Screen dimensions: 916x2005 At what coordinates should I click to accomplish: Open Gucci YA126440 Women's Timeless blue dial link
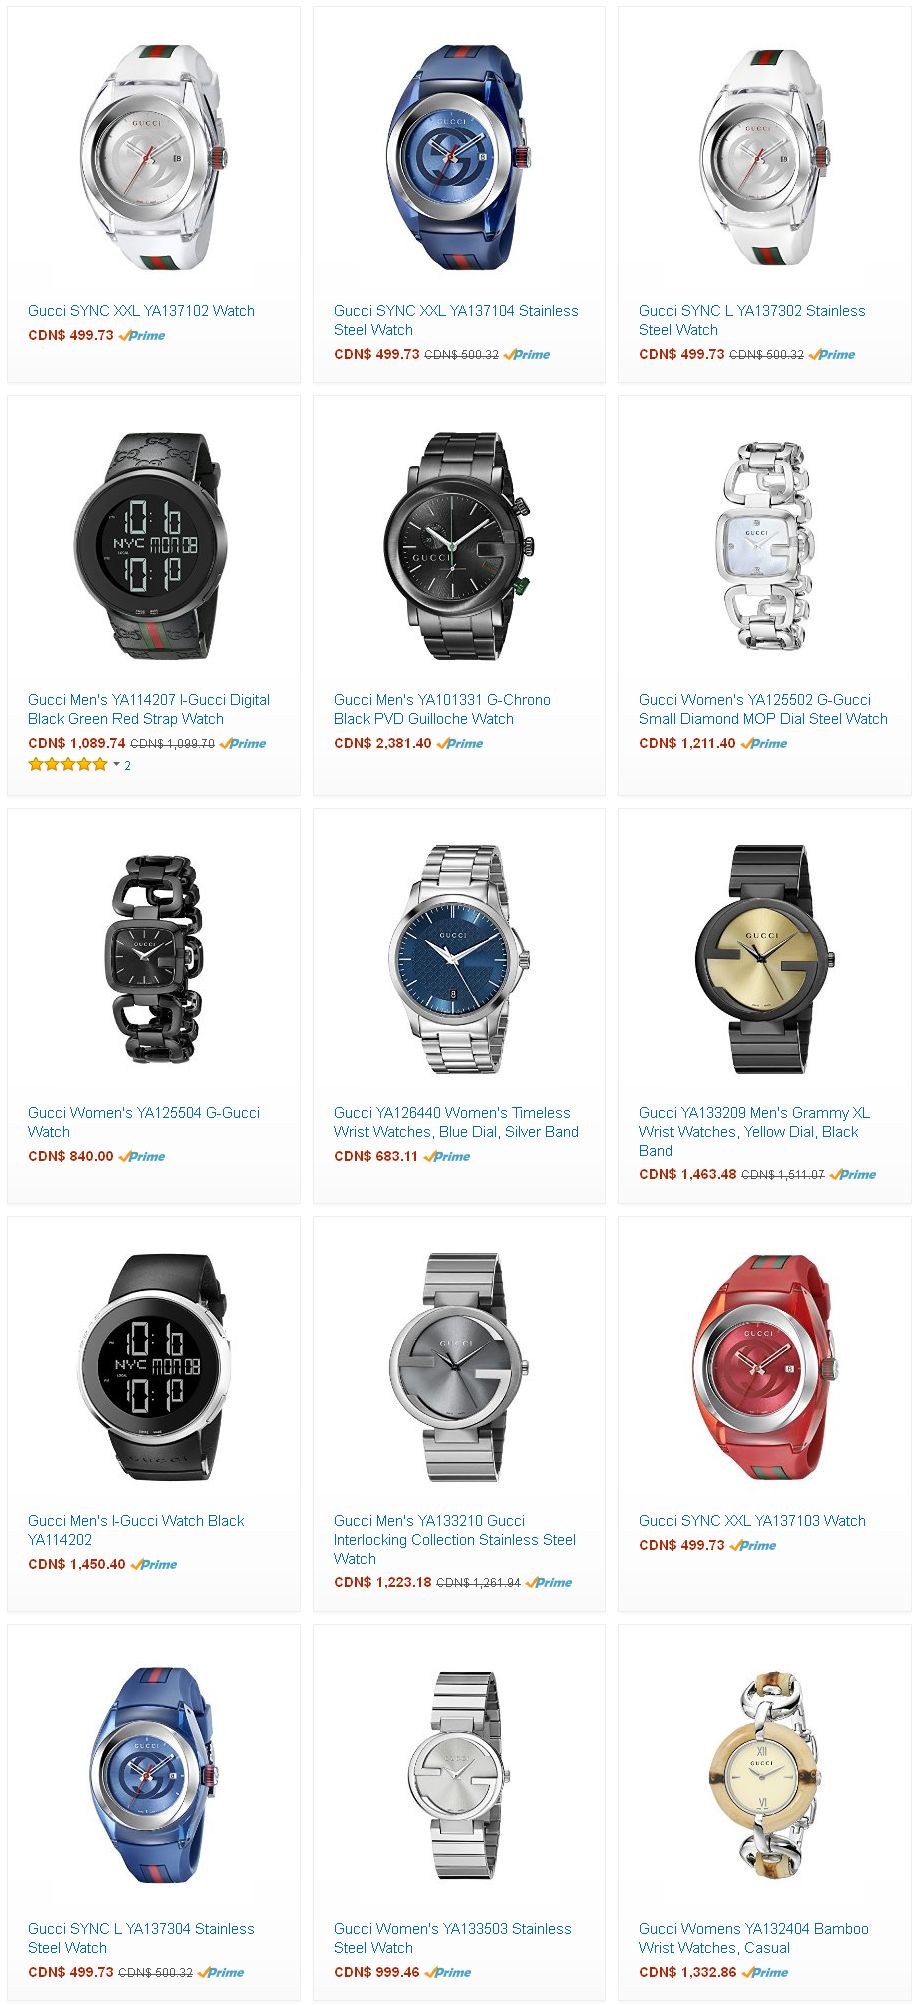tap(456, 1122)
